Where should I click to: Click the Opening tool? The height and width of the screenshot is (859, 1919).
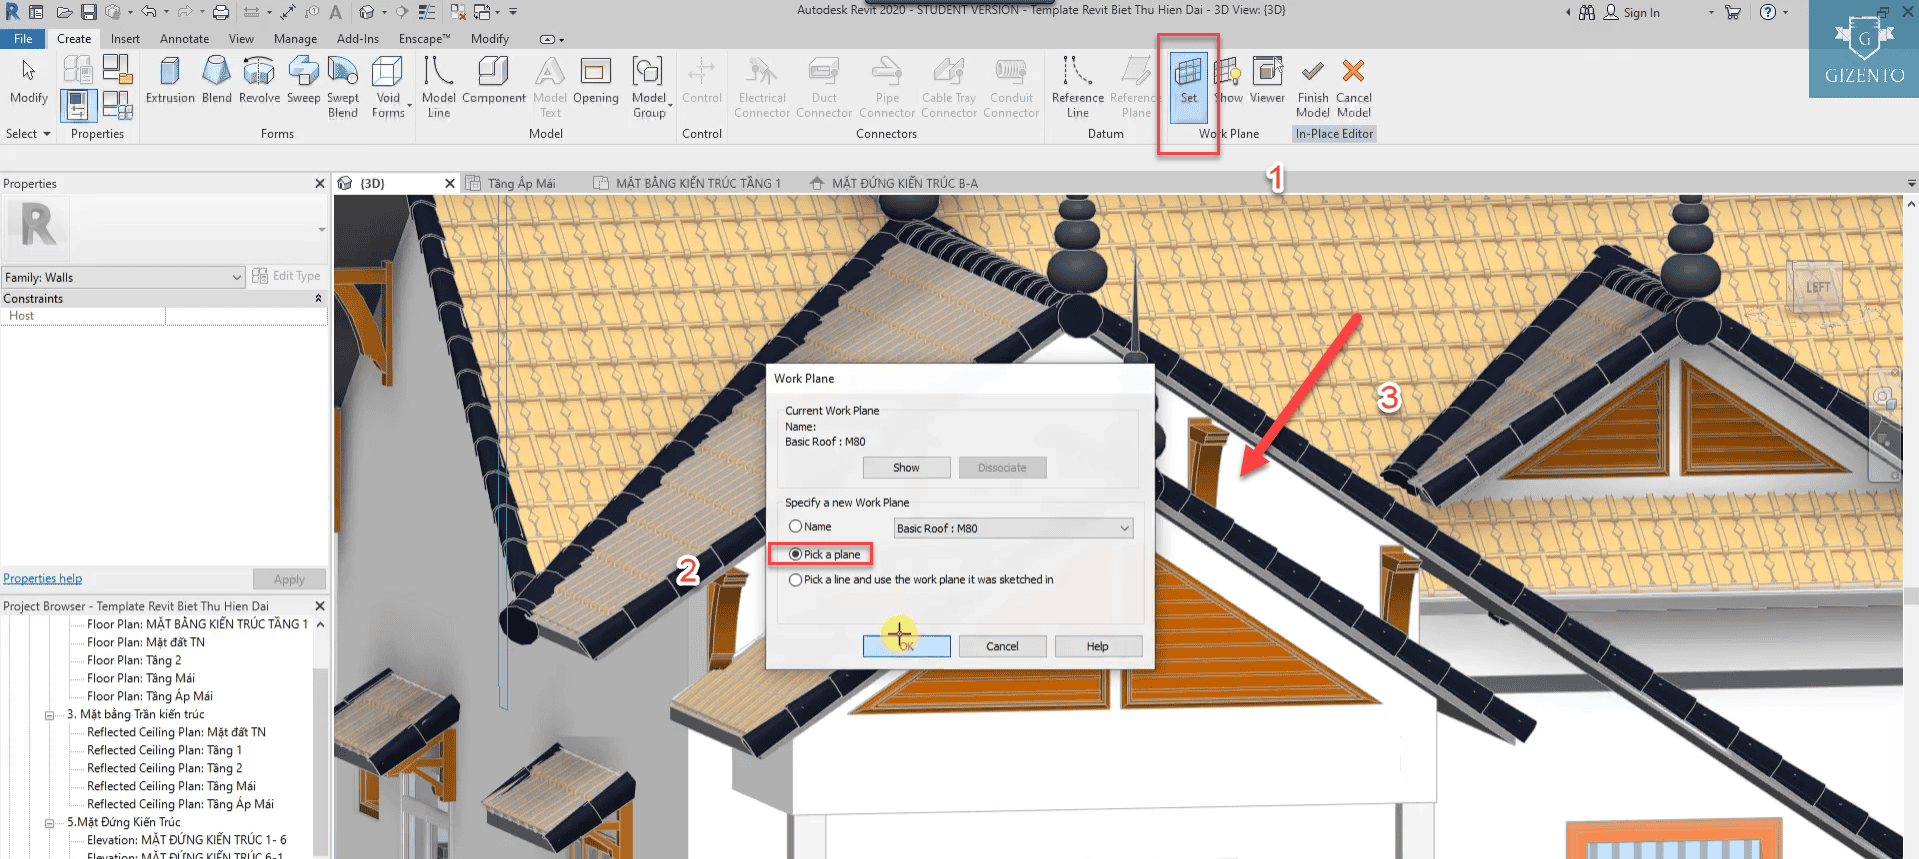tap(596, 80)
